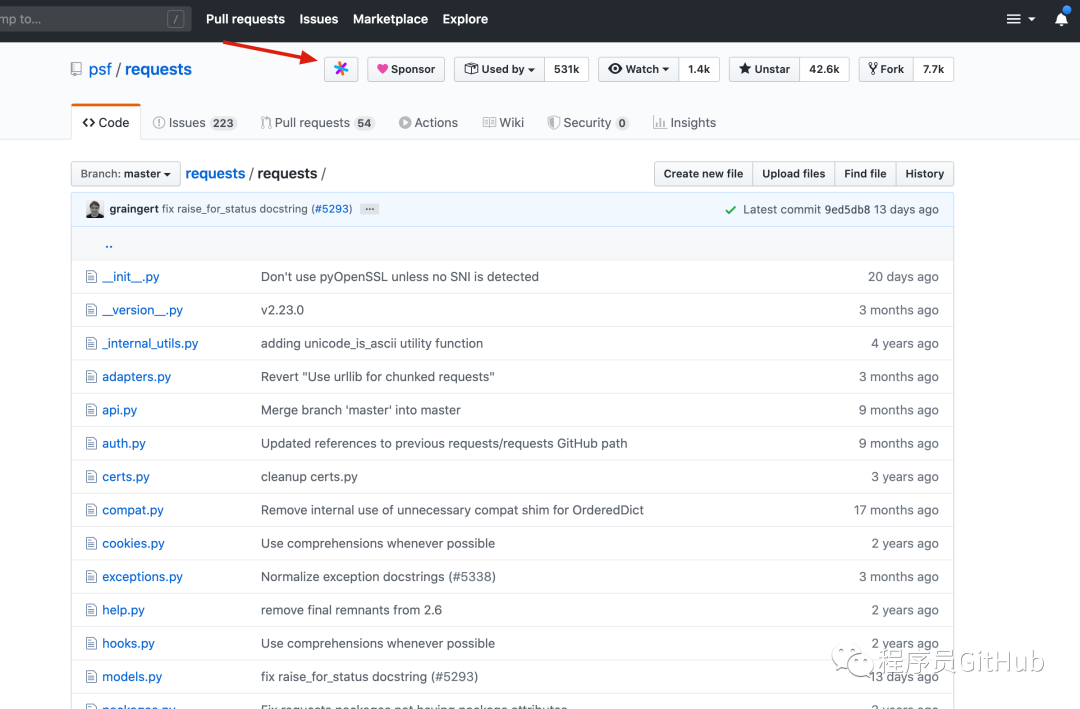This screenshot has height=709, width=1080.
Task: Open the Watch dropdown
Action: 638,69
